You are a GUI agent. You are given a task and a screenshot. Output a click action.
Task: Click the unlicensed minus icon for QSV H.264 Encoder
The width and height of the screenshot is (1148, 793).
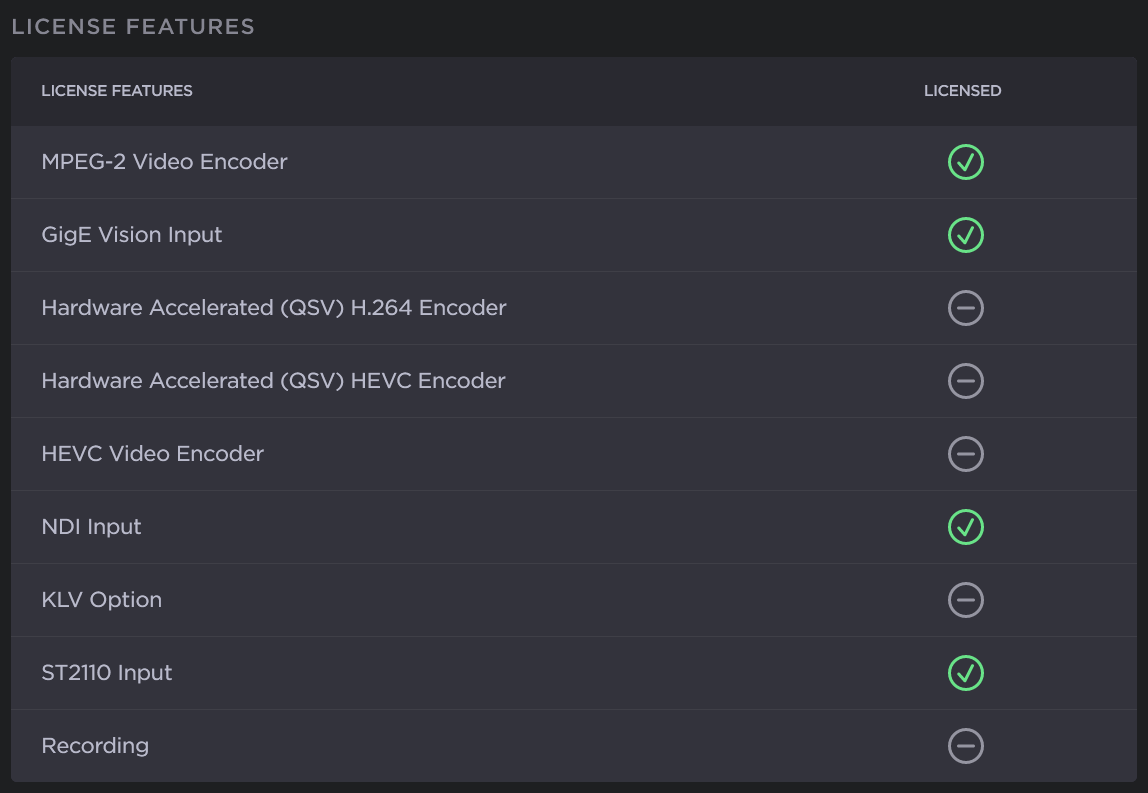[966, 308]
